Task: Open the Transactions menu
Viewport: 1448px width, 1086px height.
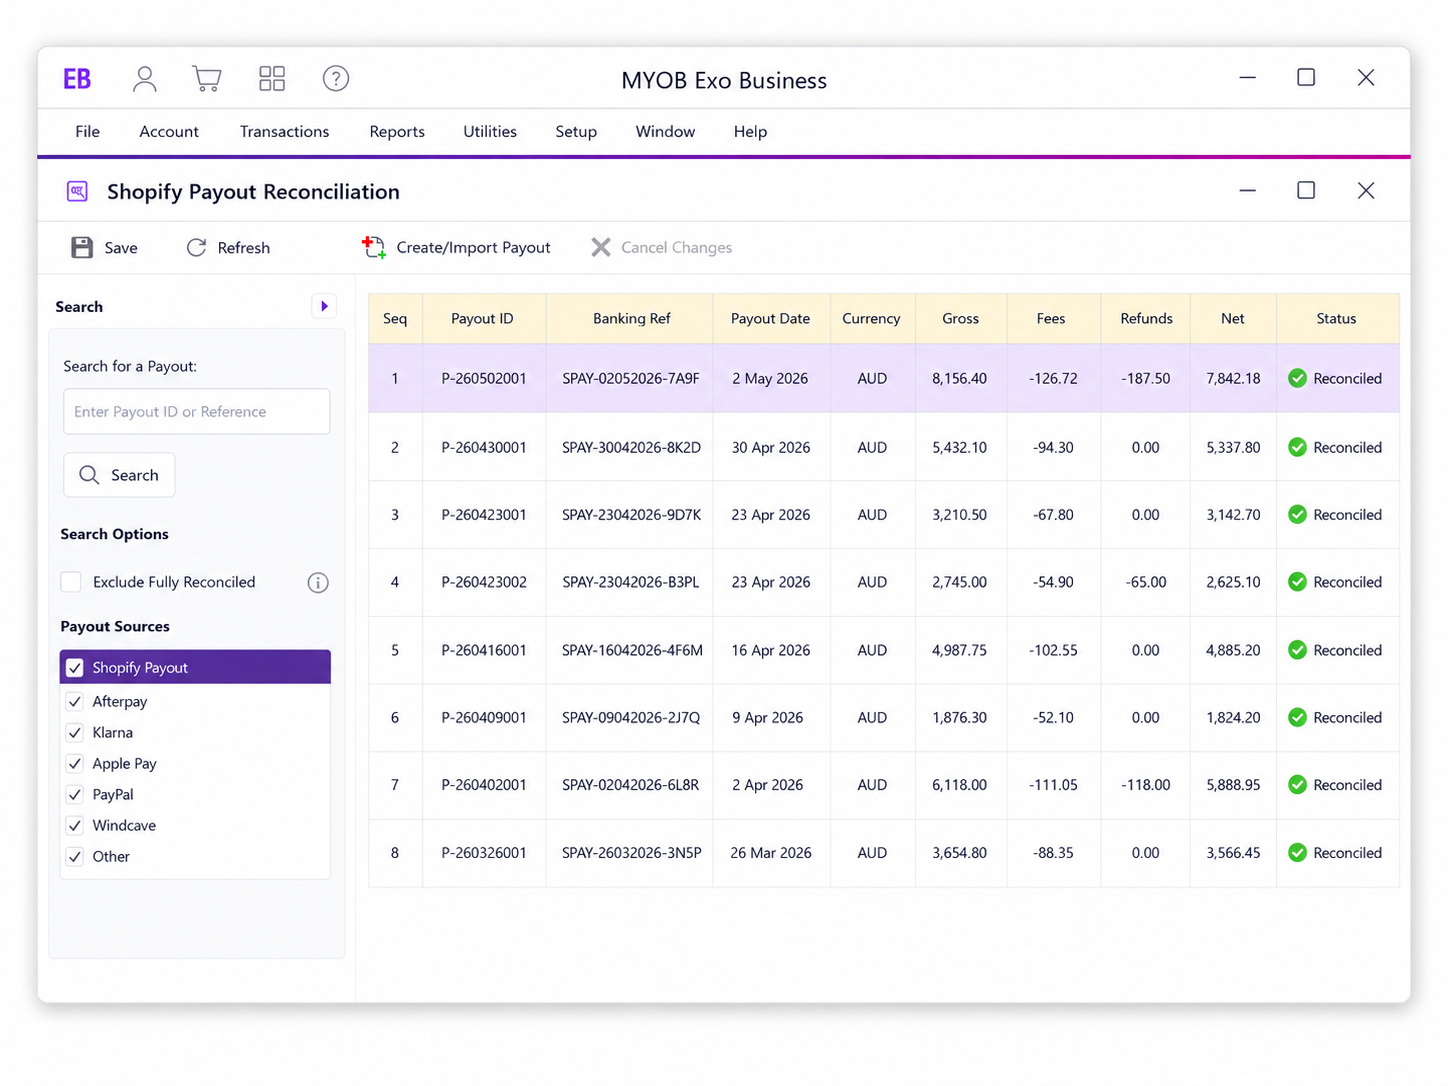Action: click(x=284, y=132)
